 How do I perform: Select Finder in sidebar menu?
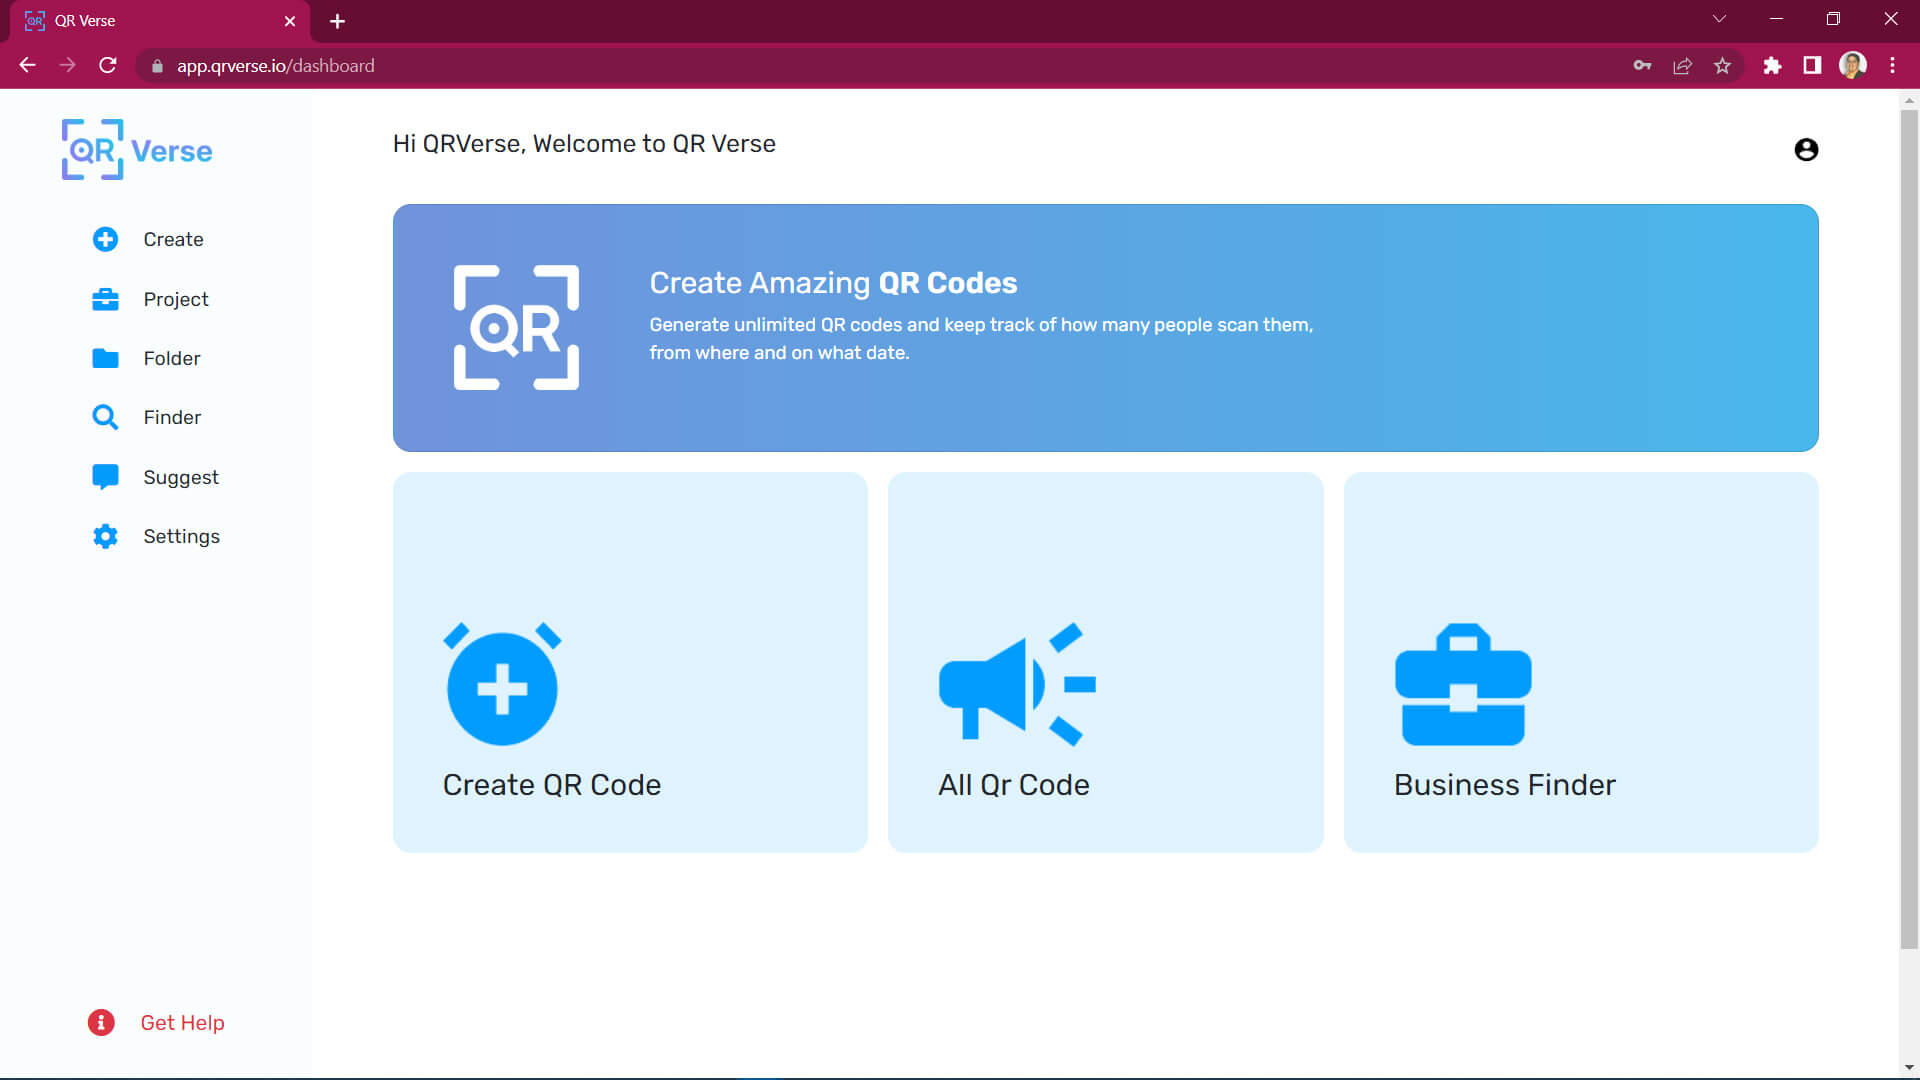172,417
